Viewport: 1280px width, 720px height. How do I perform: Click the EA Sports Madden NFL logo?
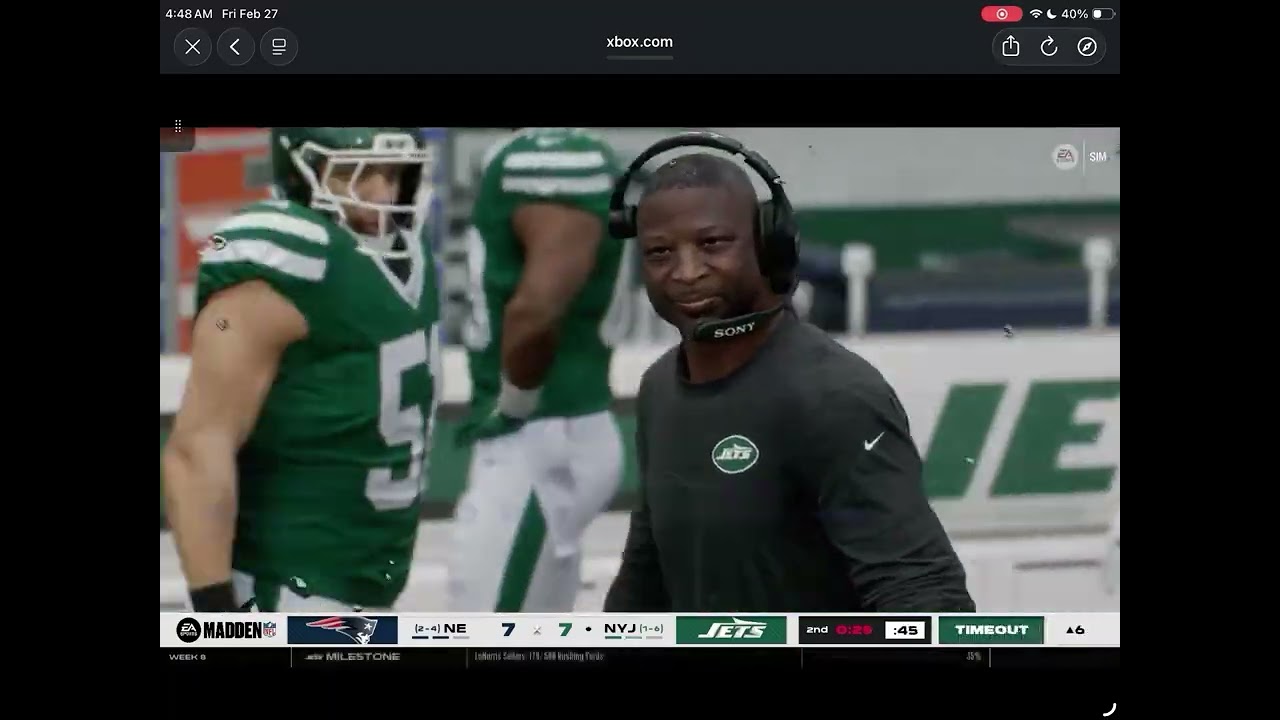tap(226, 630)
